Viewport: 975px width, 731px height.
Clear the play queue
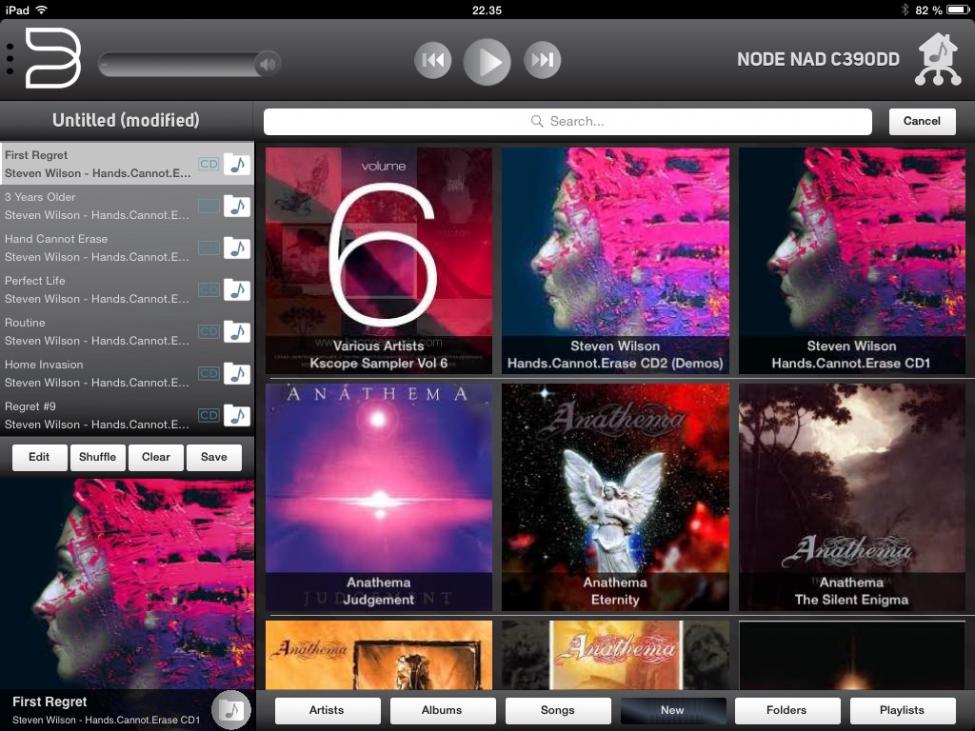[155, 457]
